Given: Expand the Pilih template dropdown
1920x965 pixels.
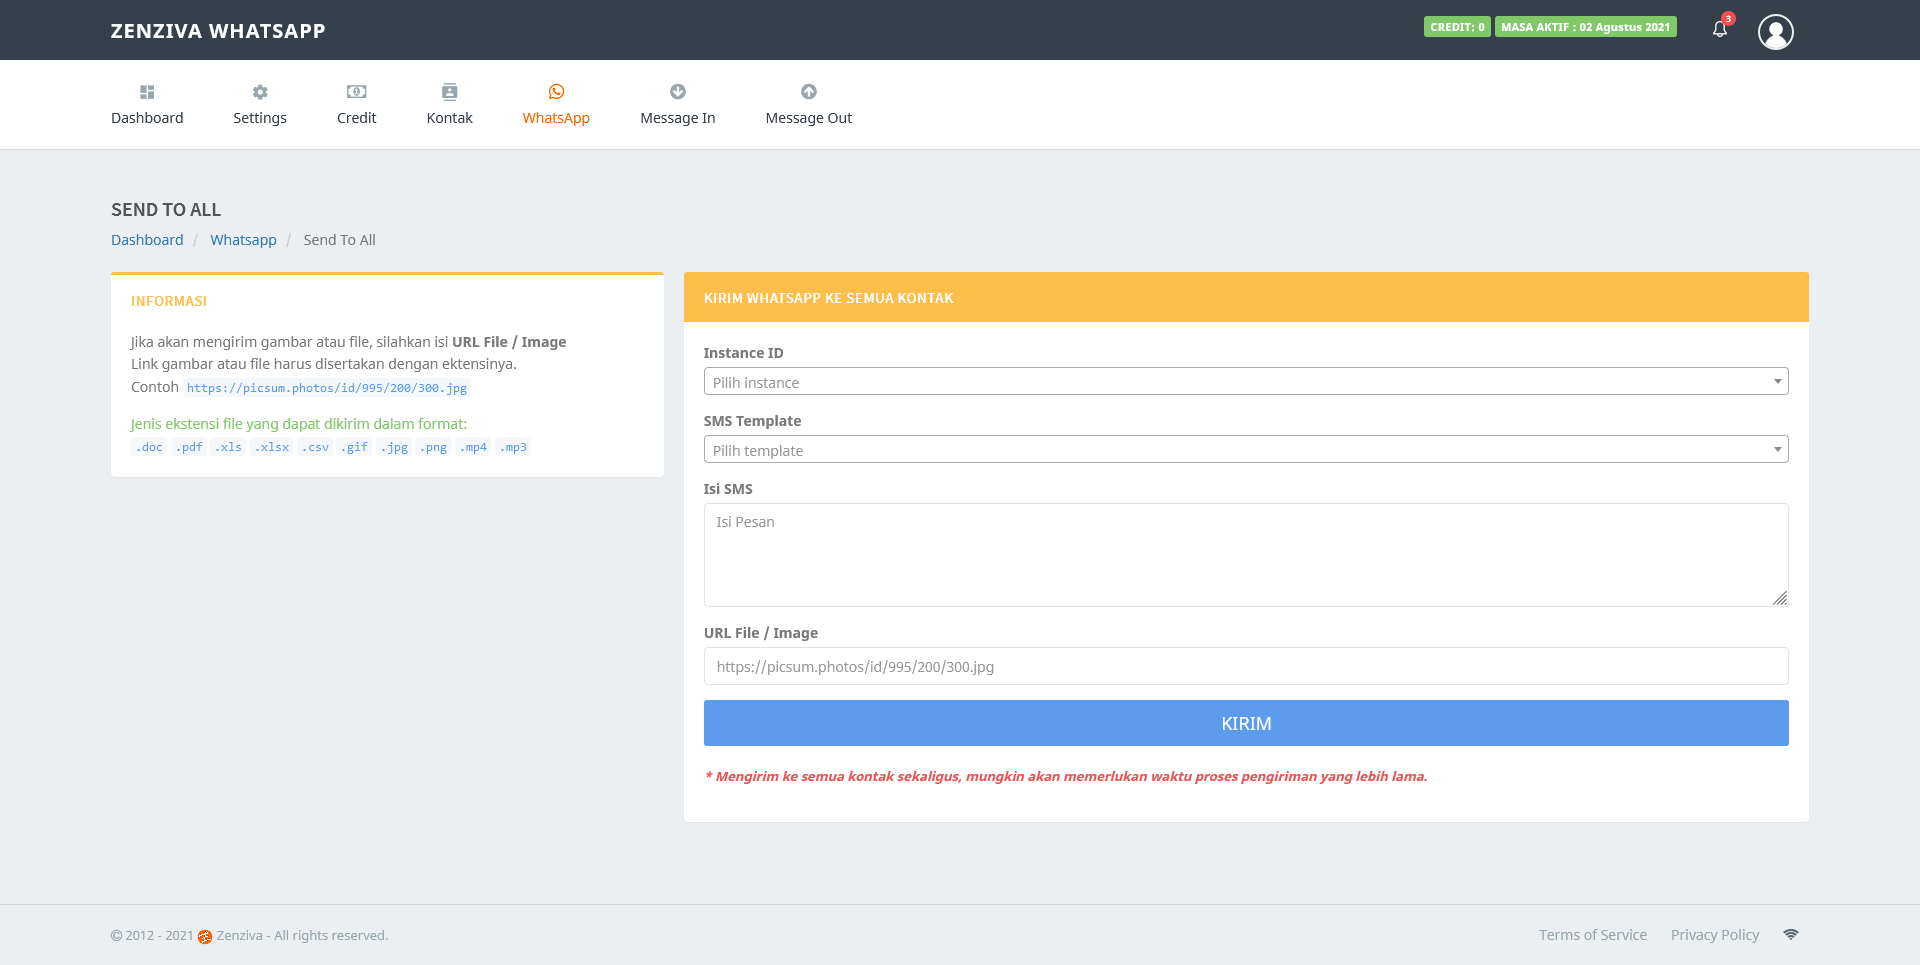Looking at the screenshot, I should [x=1246, y=450].
